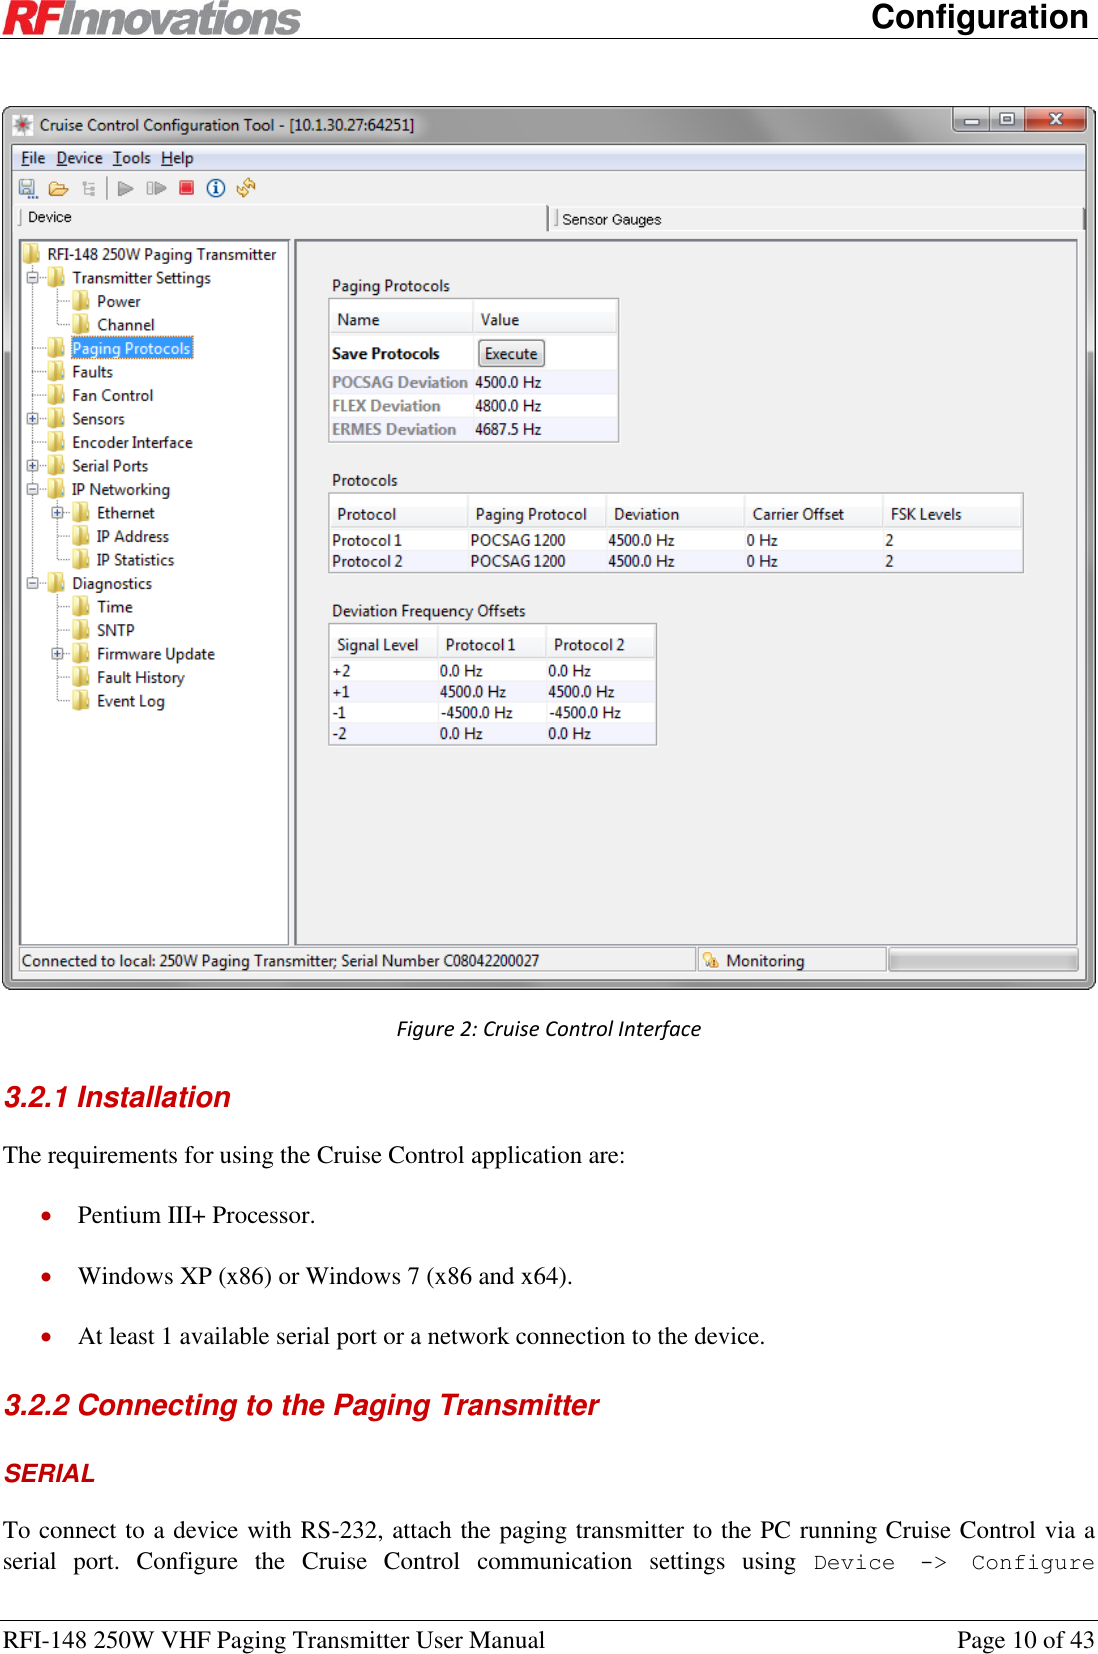Select the Event Log tree item
Viewport: 1098px width, 1654px height.
130,701
